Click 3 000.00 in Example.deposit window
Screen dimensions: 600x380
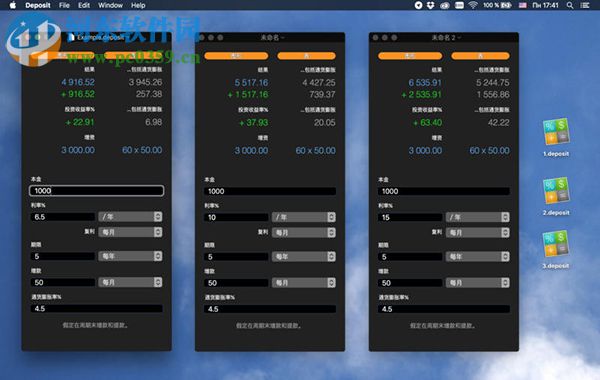click(x=78, y=150)
